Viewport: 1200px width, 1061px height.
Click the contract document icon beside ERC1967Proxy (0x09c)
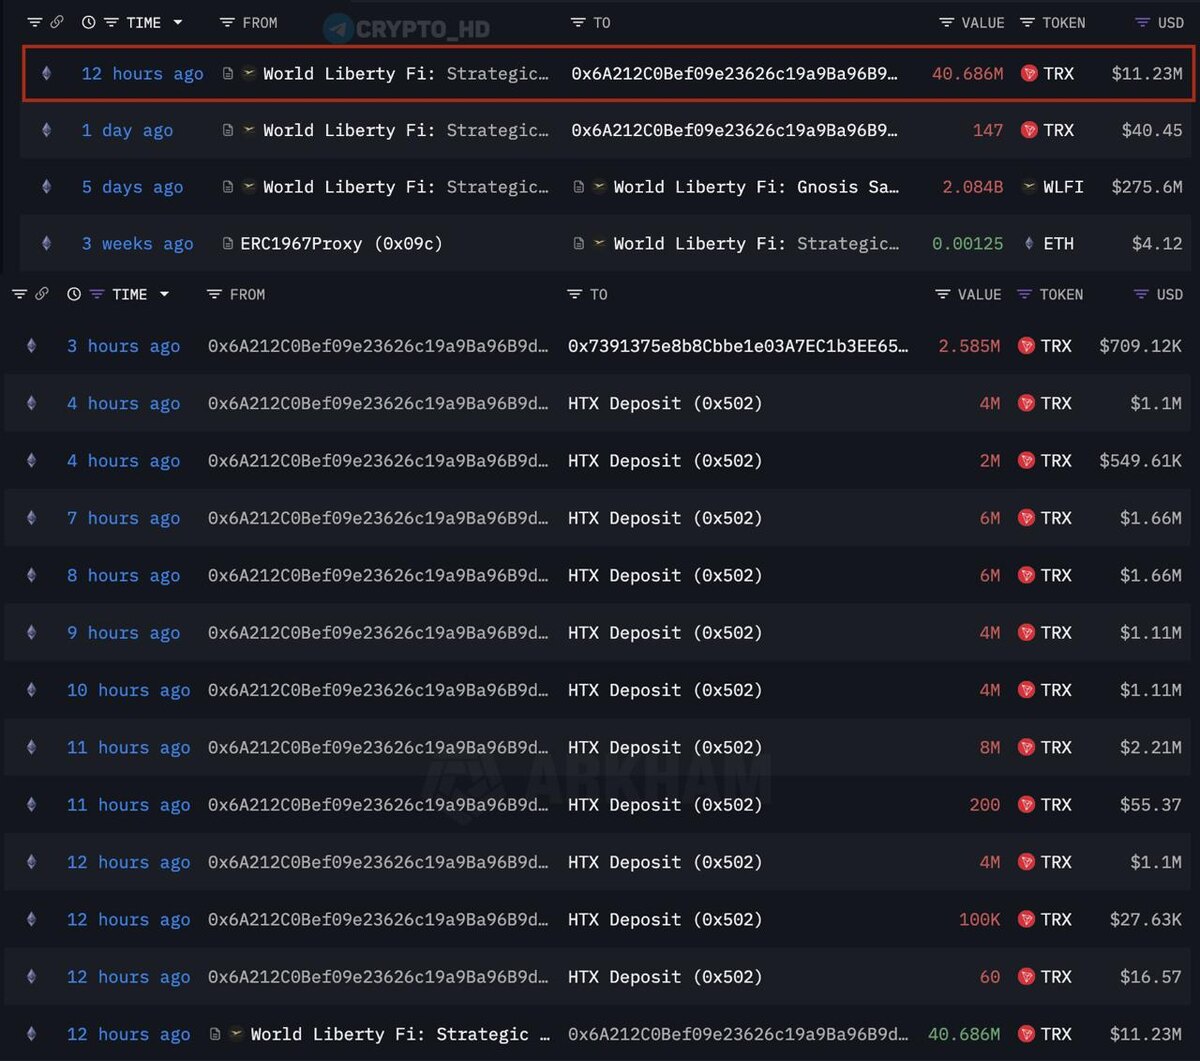click(228, 244)
